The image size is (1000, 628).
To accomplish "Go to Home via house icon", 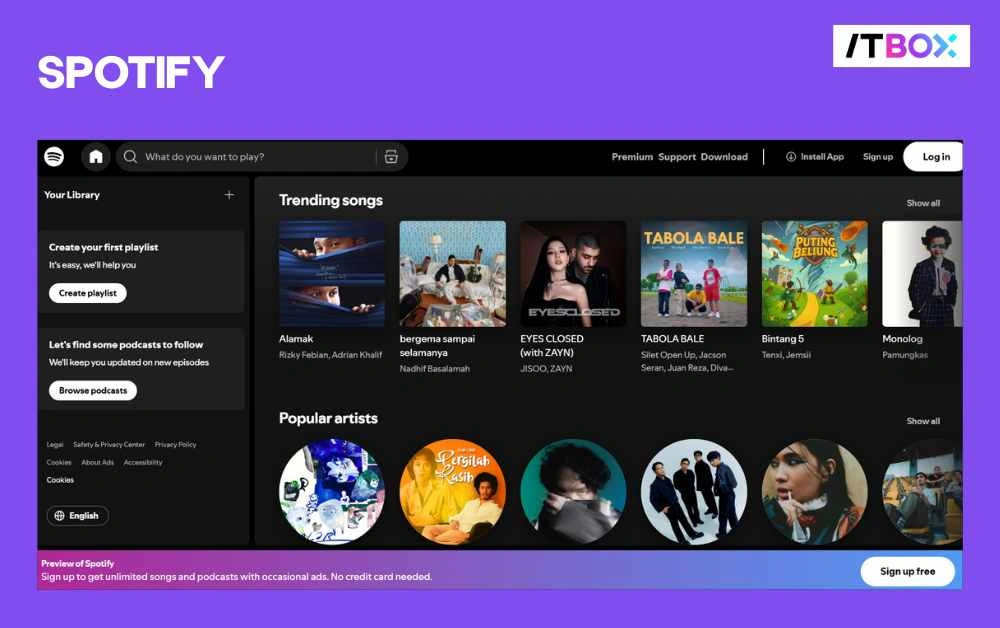I will [96, 157].
